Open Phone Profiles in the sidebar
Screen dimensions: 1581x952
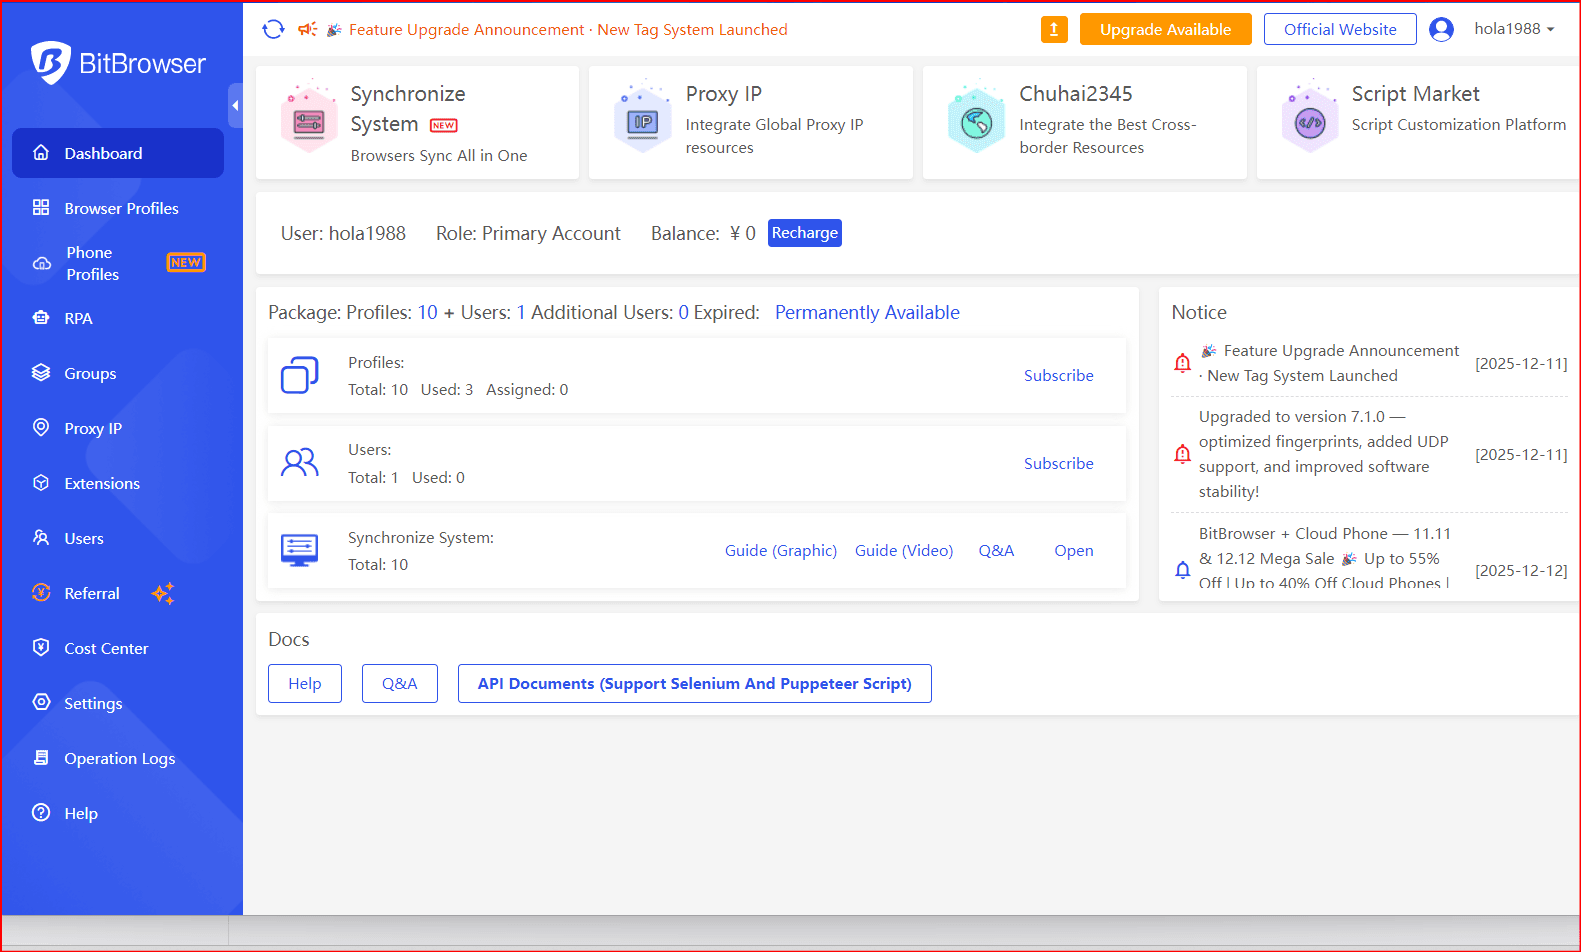point(92,263)
